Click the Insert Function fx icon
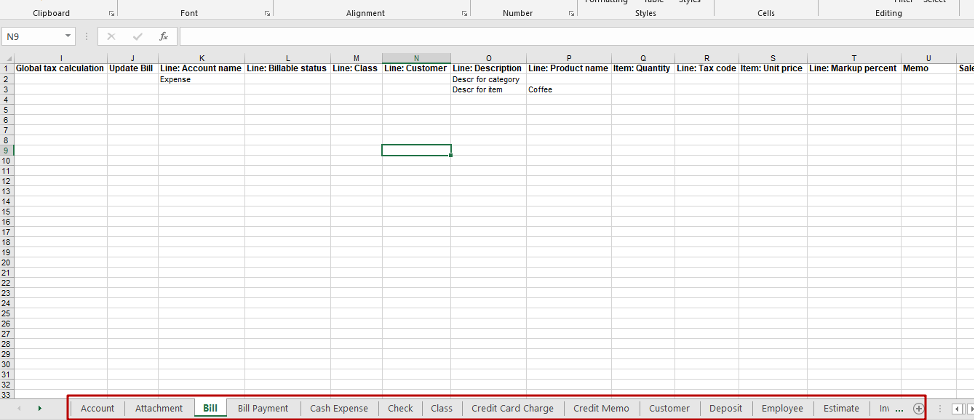This screenshot has height=420, width=974. (163, 37)
